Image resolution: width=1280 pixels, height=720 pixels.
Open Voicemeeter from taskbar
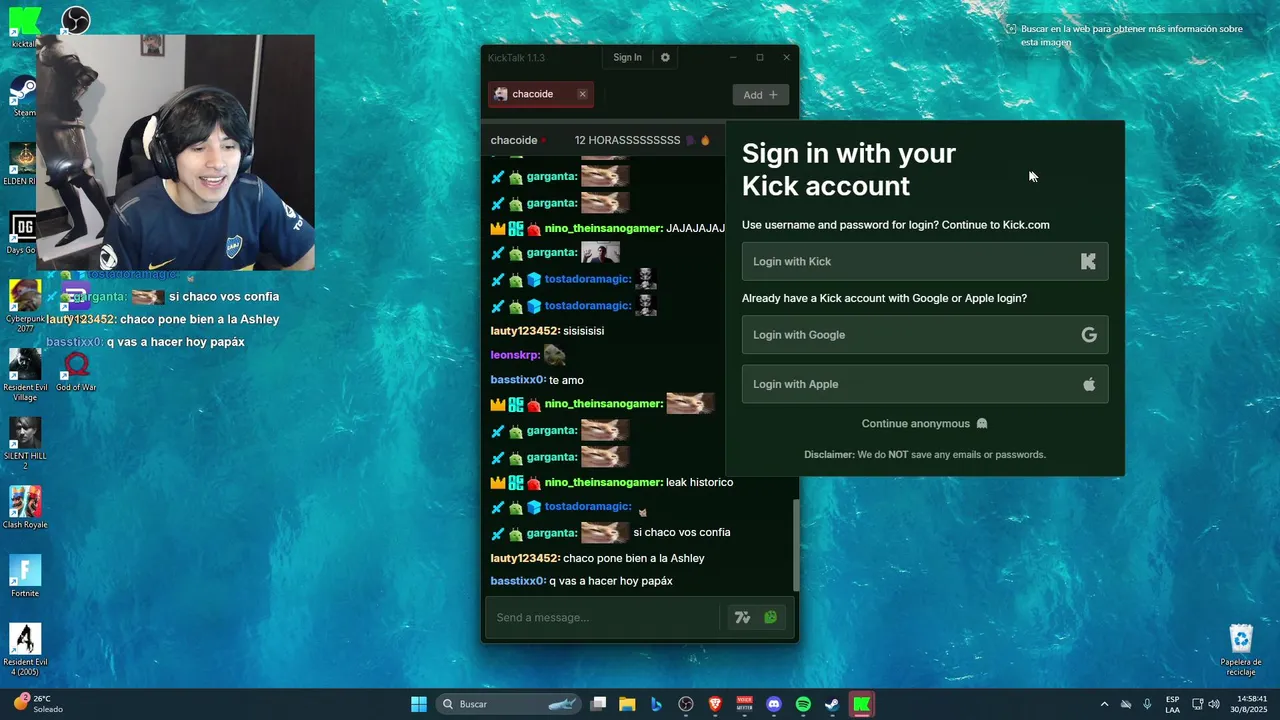pyautogui.click(x=744, y=704)
